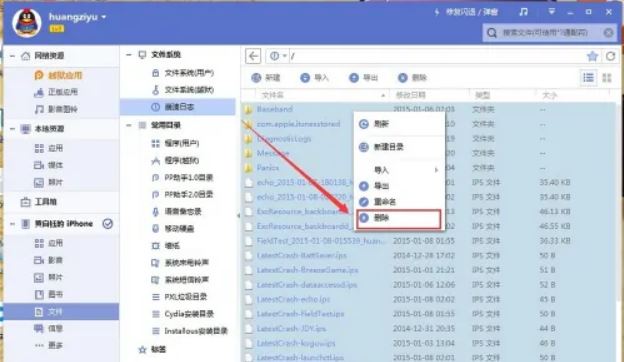This screenshot has height=362, width=624.
Task: Open 应用 under 本地资源
Action: pos(49,148)
